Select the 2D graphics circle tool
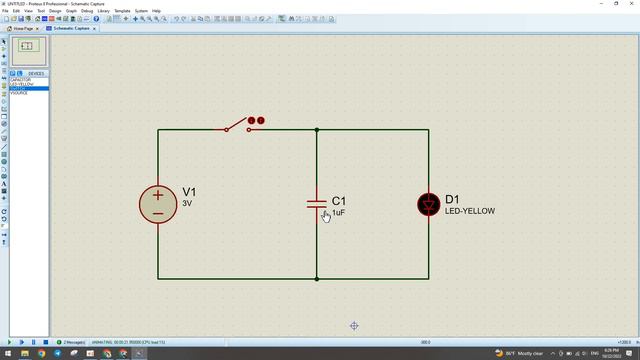This screenshot has width=640, height=360. click(4, 162)
